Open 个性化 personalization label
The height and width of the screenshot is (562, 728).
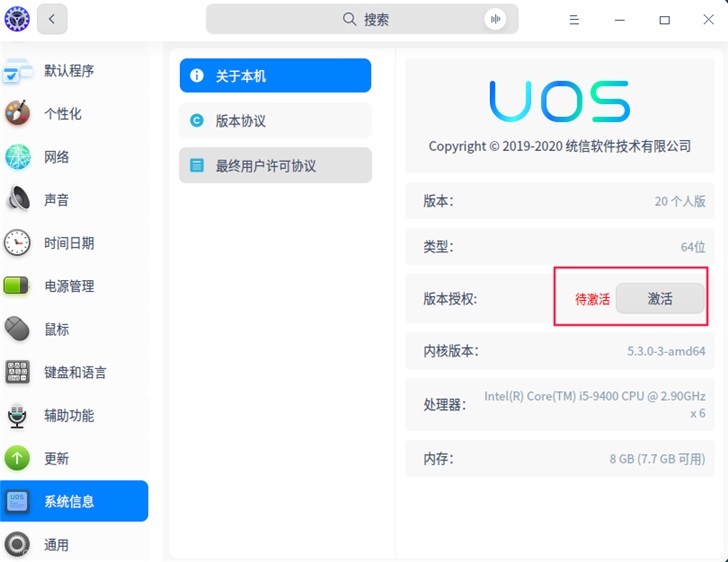pos(63,114)
